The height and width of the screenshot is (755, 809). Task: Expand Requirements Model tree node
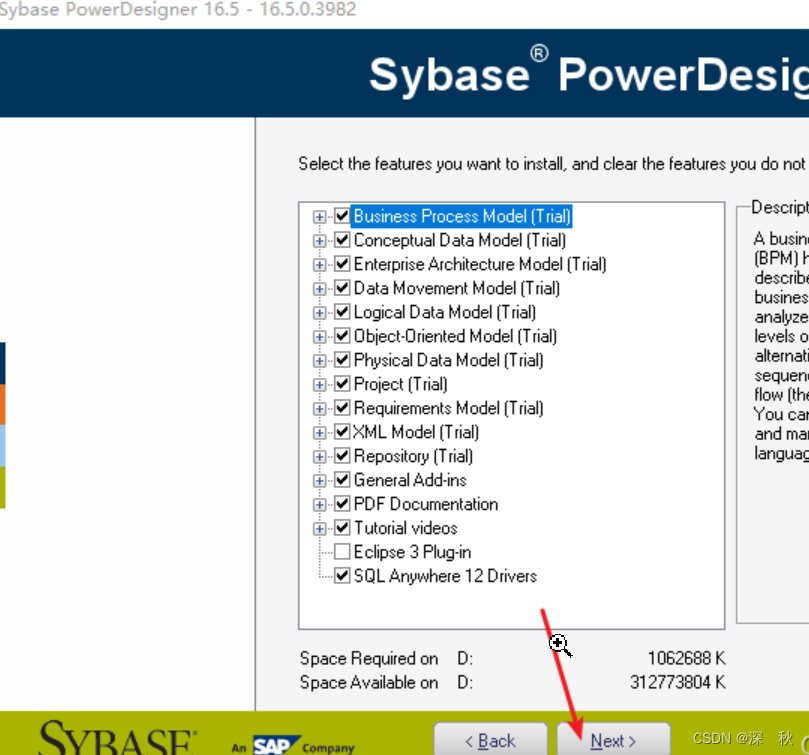click(319, 409)
